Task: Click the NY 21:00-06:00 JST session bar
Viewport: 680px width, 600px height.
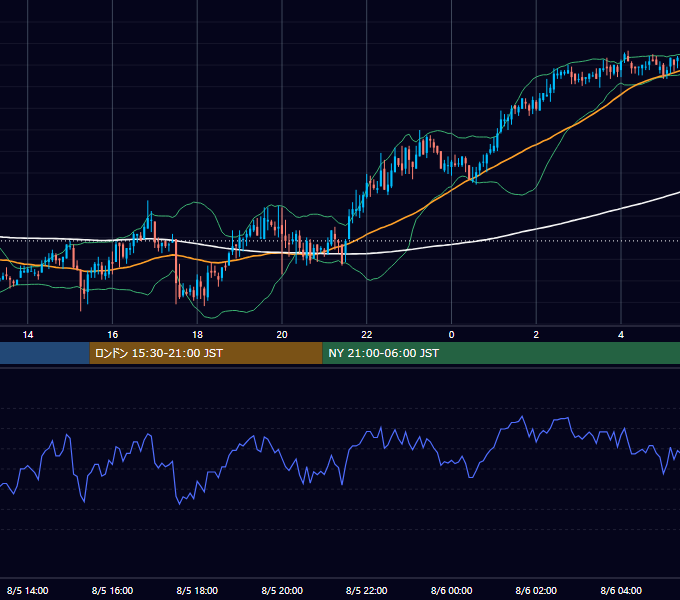Action: pos(501,353)
